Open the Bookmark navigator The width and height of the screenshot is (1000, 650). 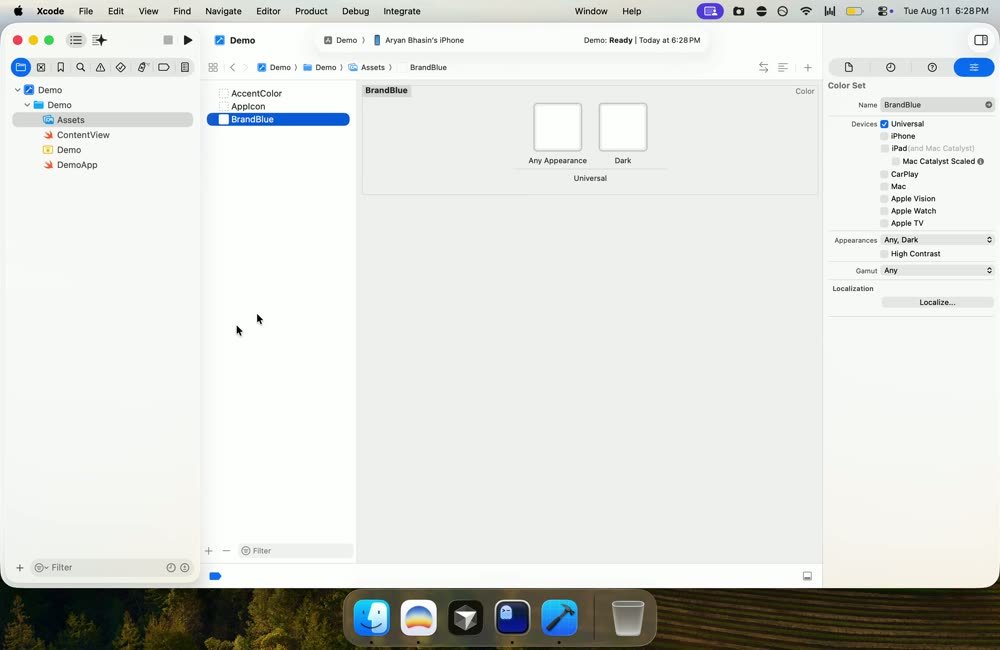pos(61,67)
